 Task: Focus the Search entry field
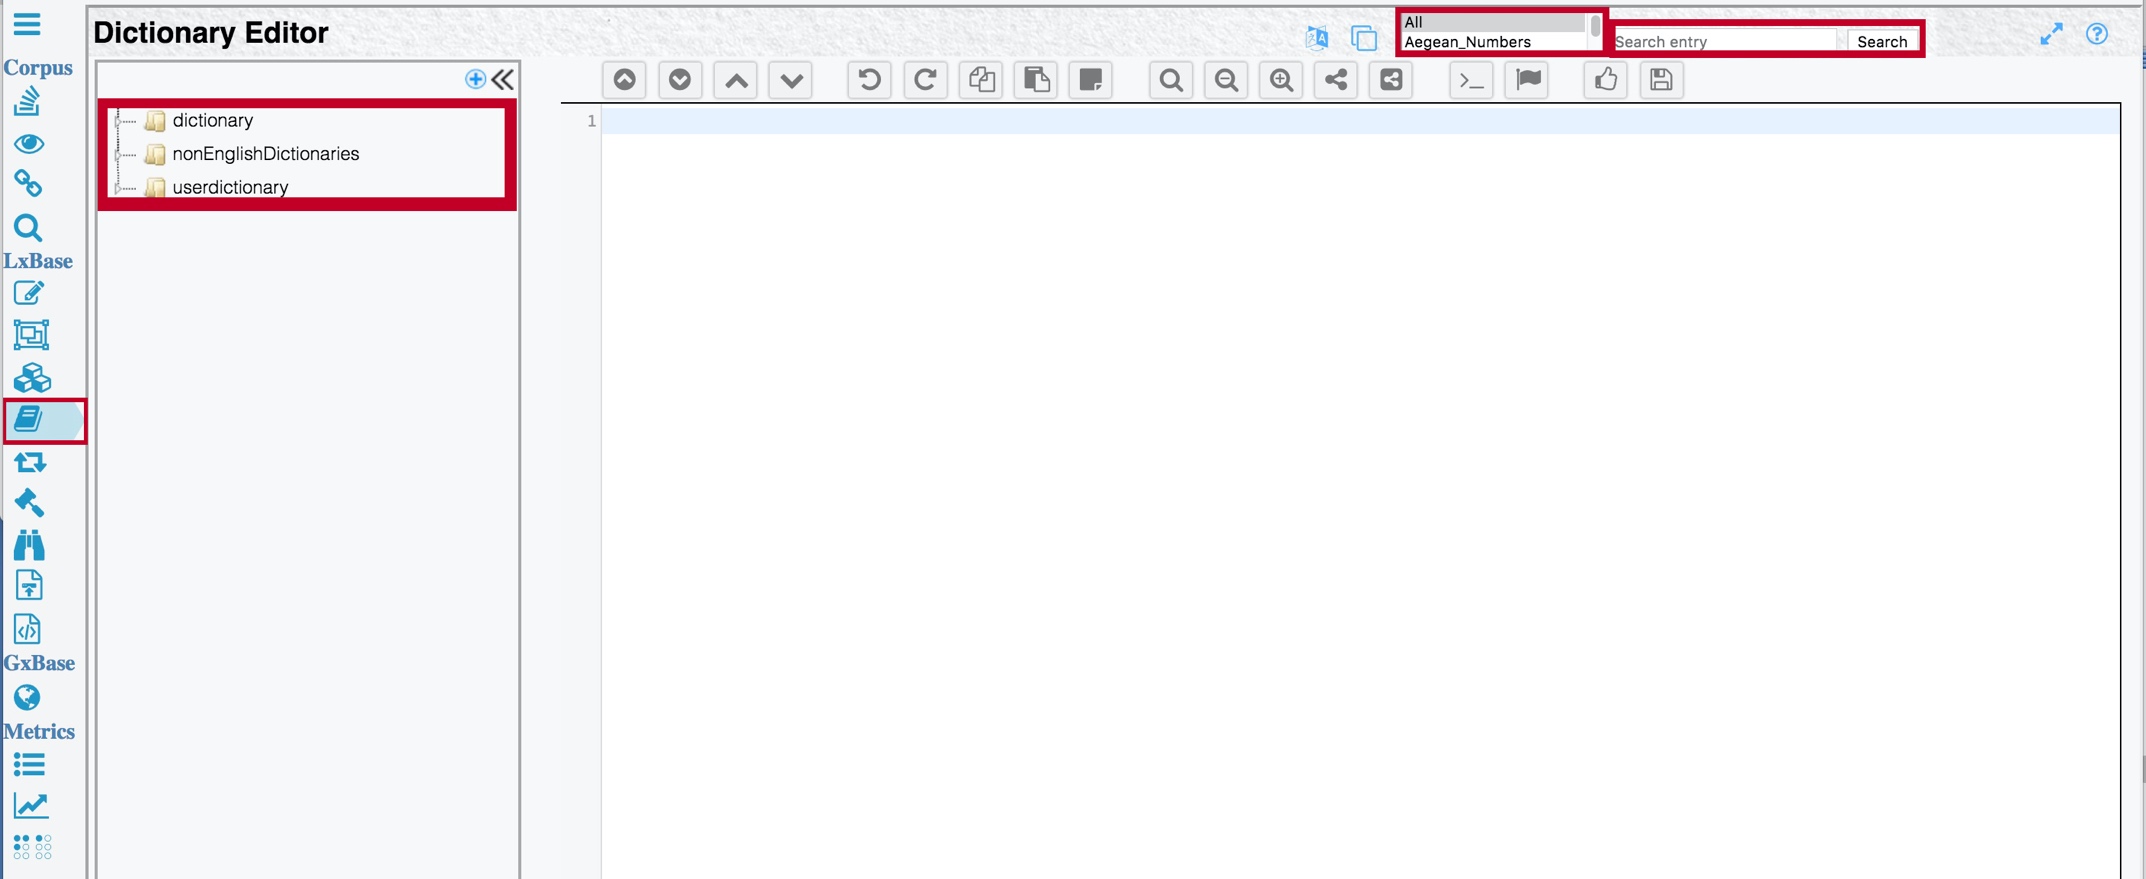pyautogui.click(x=1724, y=41)
